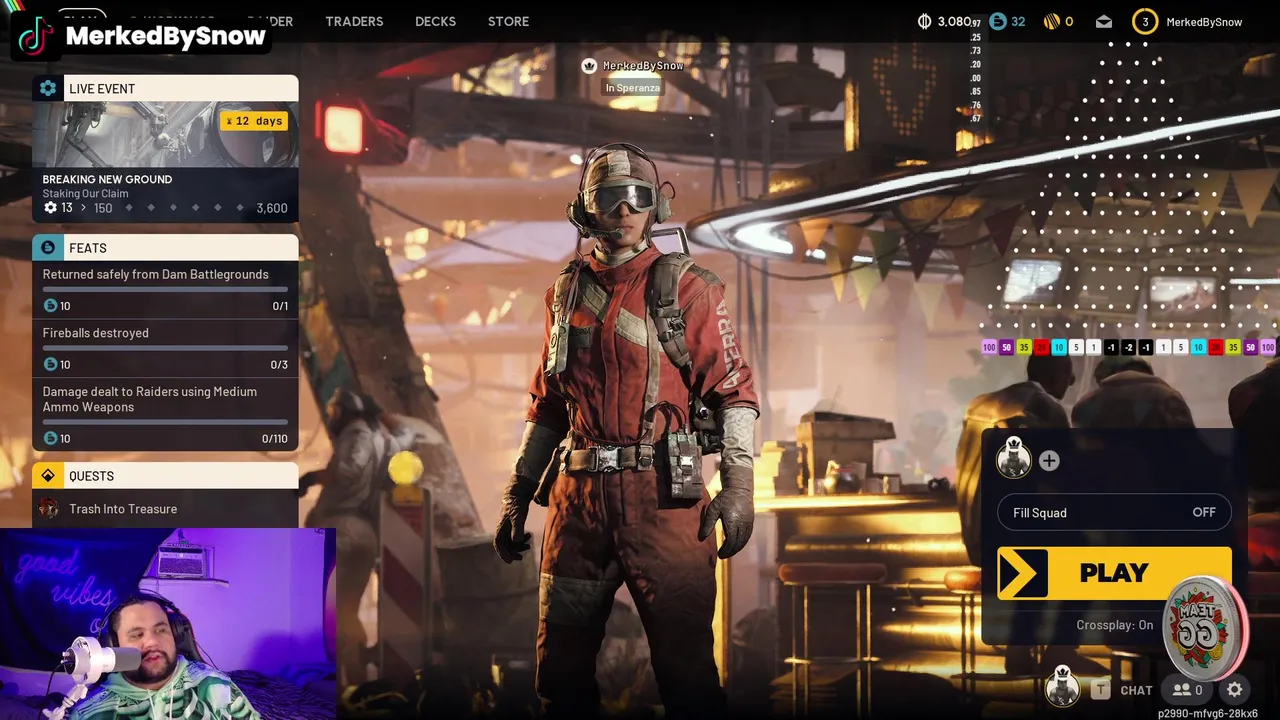Viewport: 1280px width, 720px height.
Task: Toggle the Fill Squad OFF switch
Action: pos(1114,513)
